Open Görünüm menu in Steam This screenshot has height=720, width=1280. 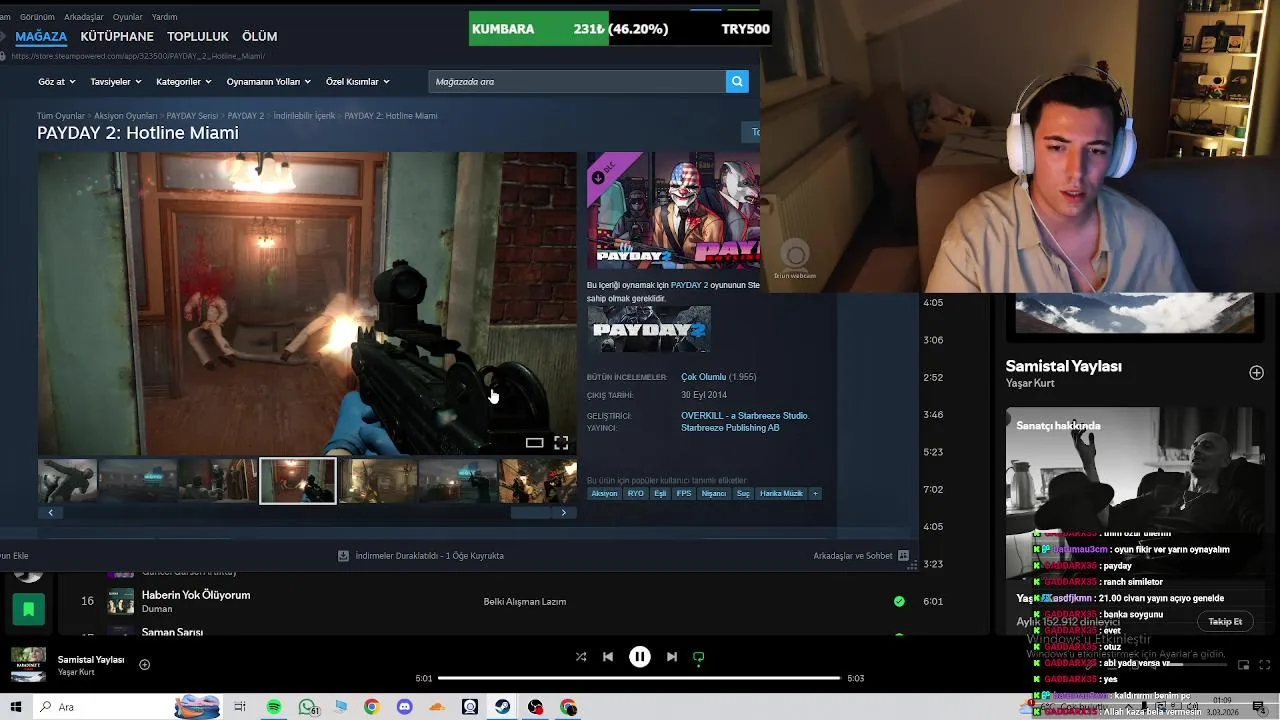(37, 17)
